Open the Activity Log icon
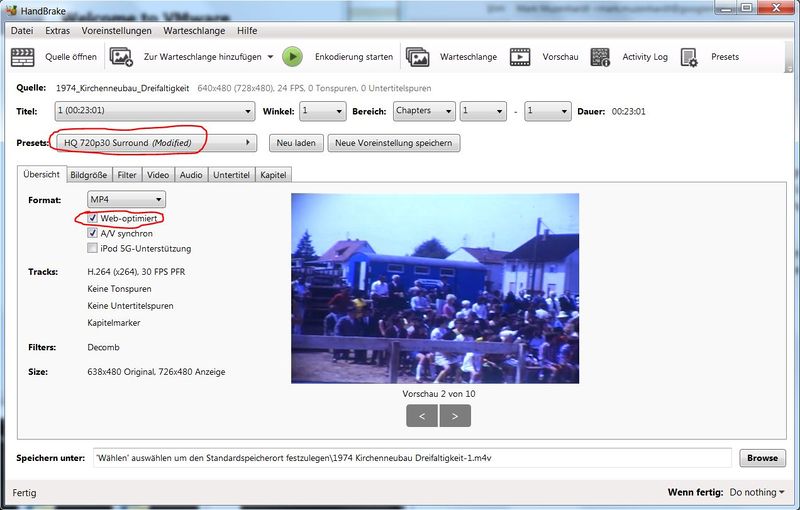 [600, 57]
